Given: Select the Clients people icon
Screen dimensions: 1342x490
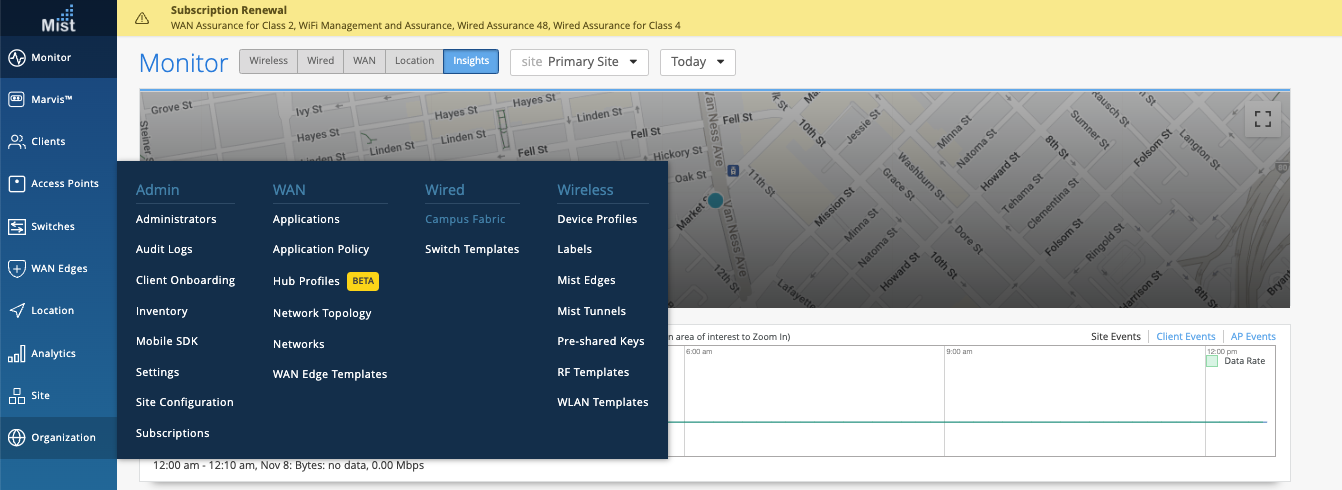Looking at the screenshot, I should pyautogui.click(x=16, y=142).
